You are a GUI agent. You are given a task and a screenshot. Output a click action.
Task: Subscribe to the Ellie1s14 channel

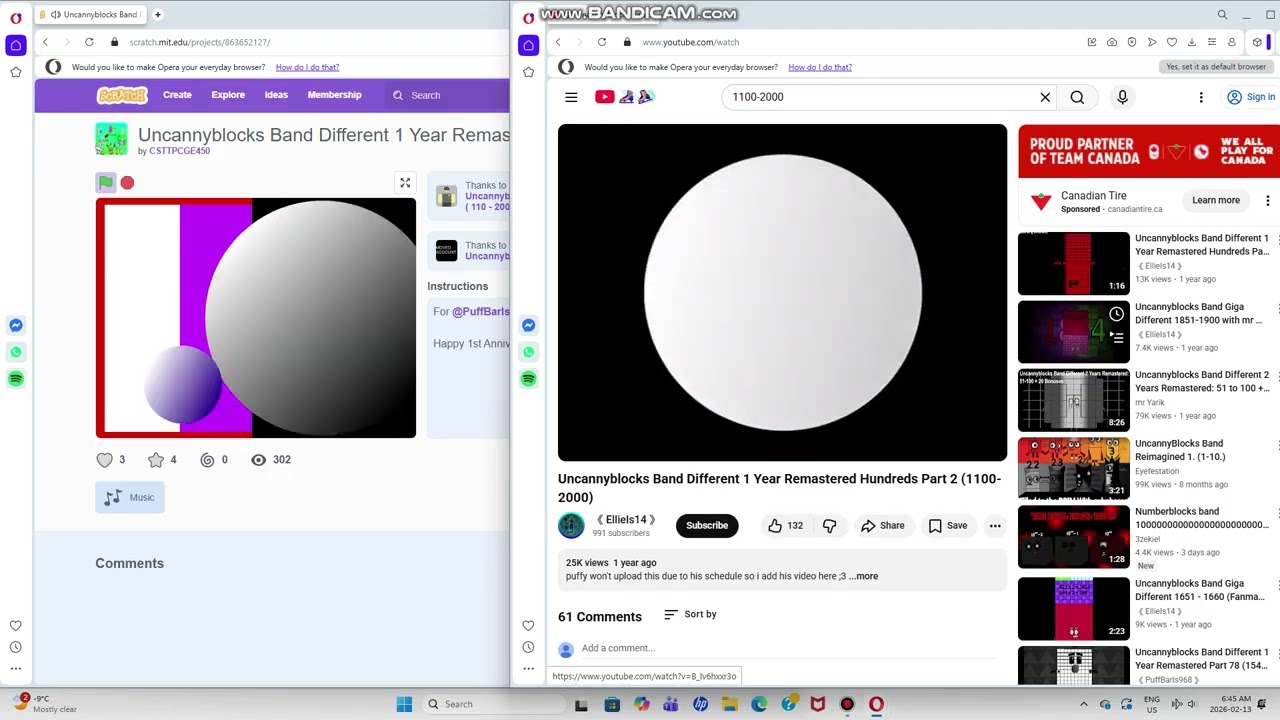(x=707, y=526)
